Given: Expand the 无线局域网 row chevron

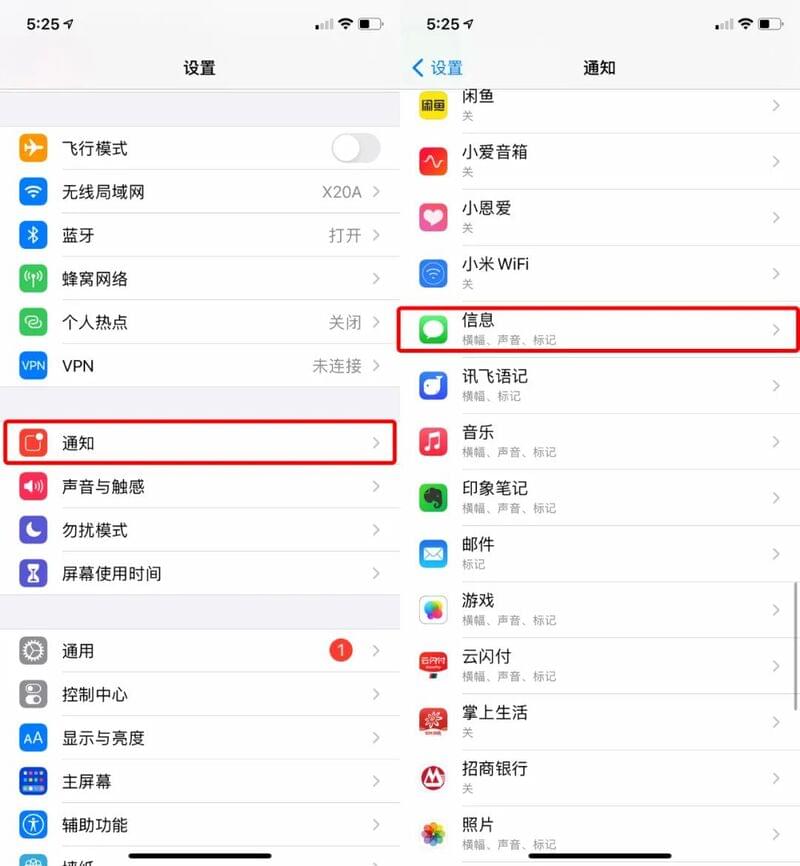Looking at the screenshot, I should click(x=376, y=192).
